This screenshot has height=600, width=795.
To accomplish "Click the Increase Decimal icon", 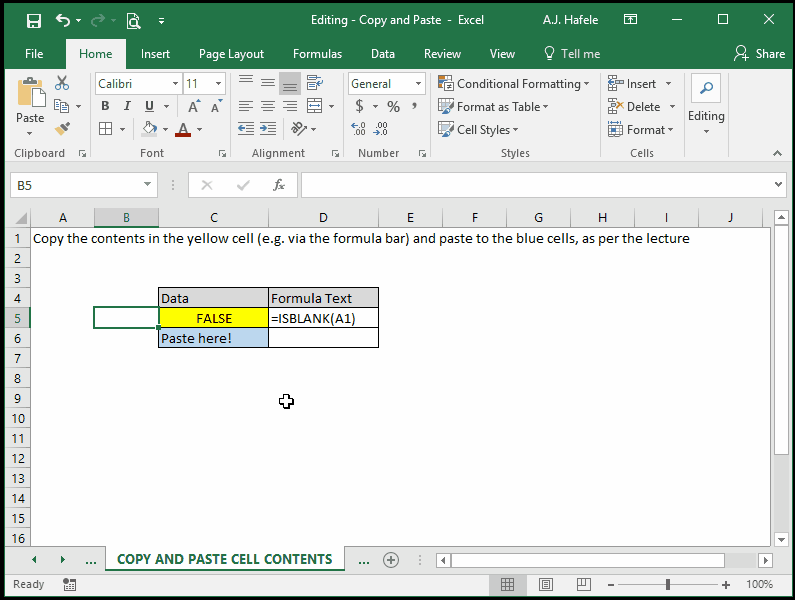I will pos(358,129).
